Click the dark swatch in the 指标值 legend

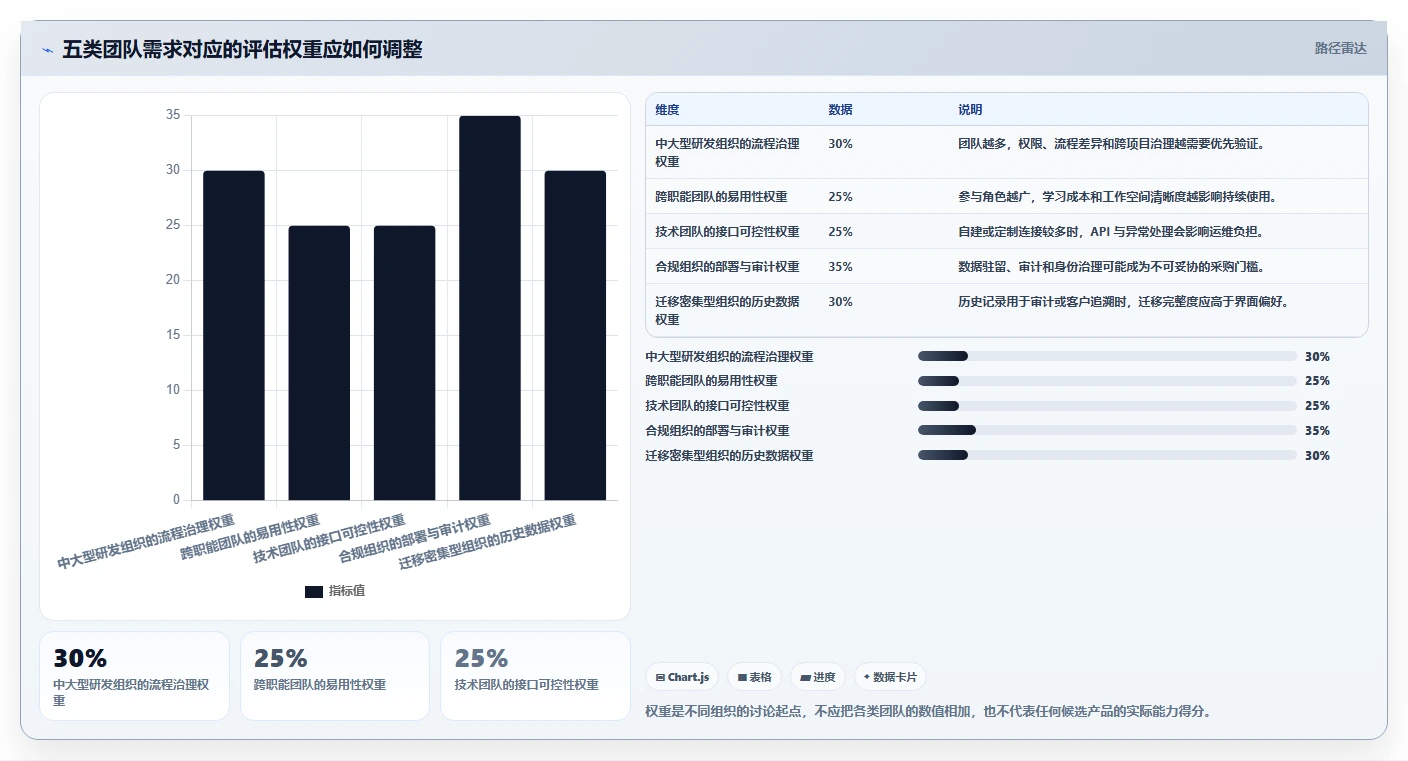314,592
